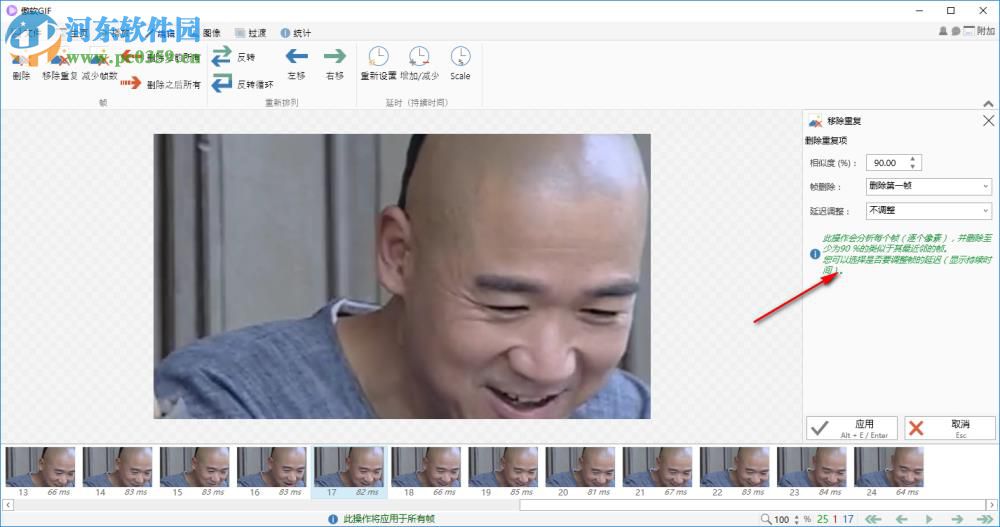
Task: Click the zoom magnifier icon in status bar
Action: [x=766, y=519]
